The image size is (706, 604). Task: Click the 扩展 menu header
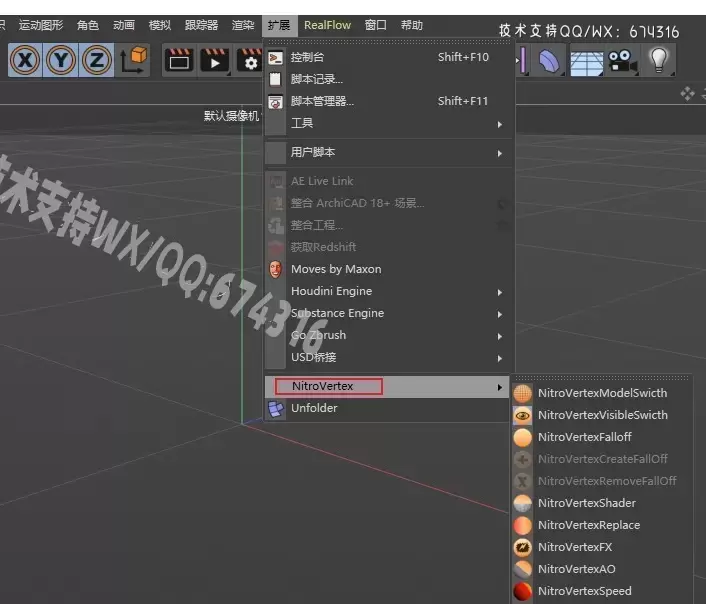point(279,25)
